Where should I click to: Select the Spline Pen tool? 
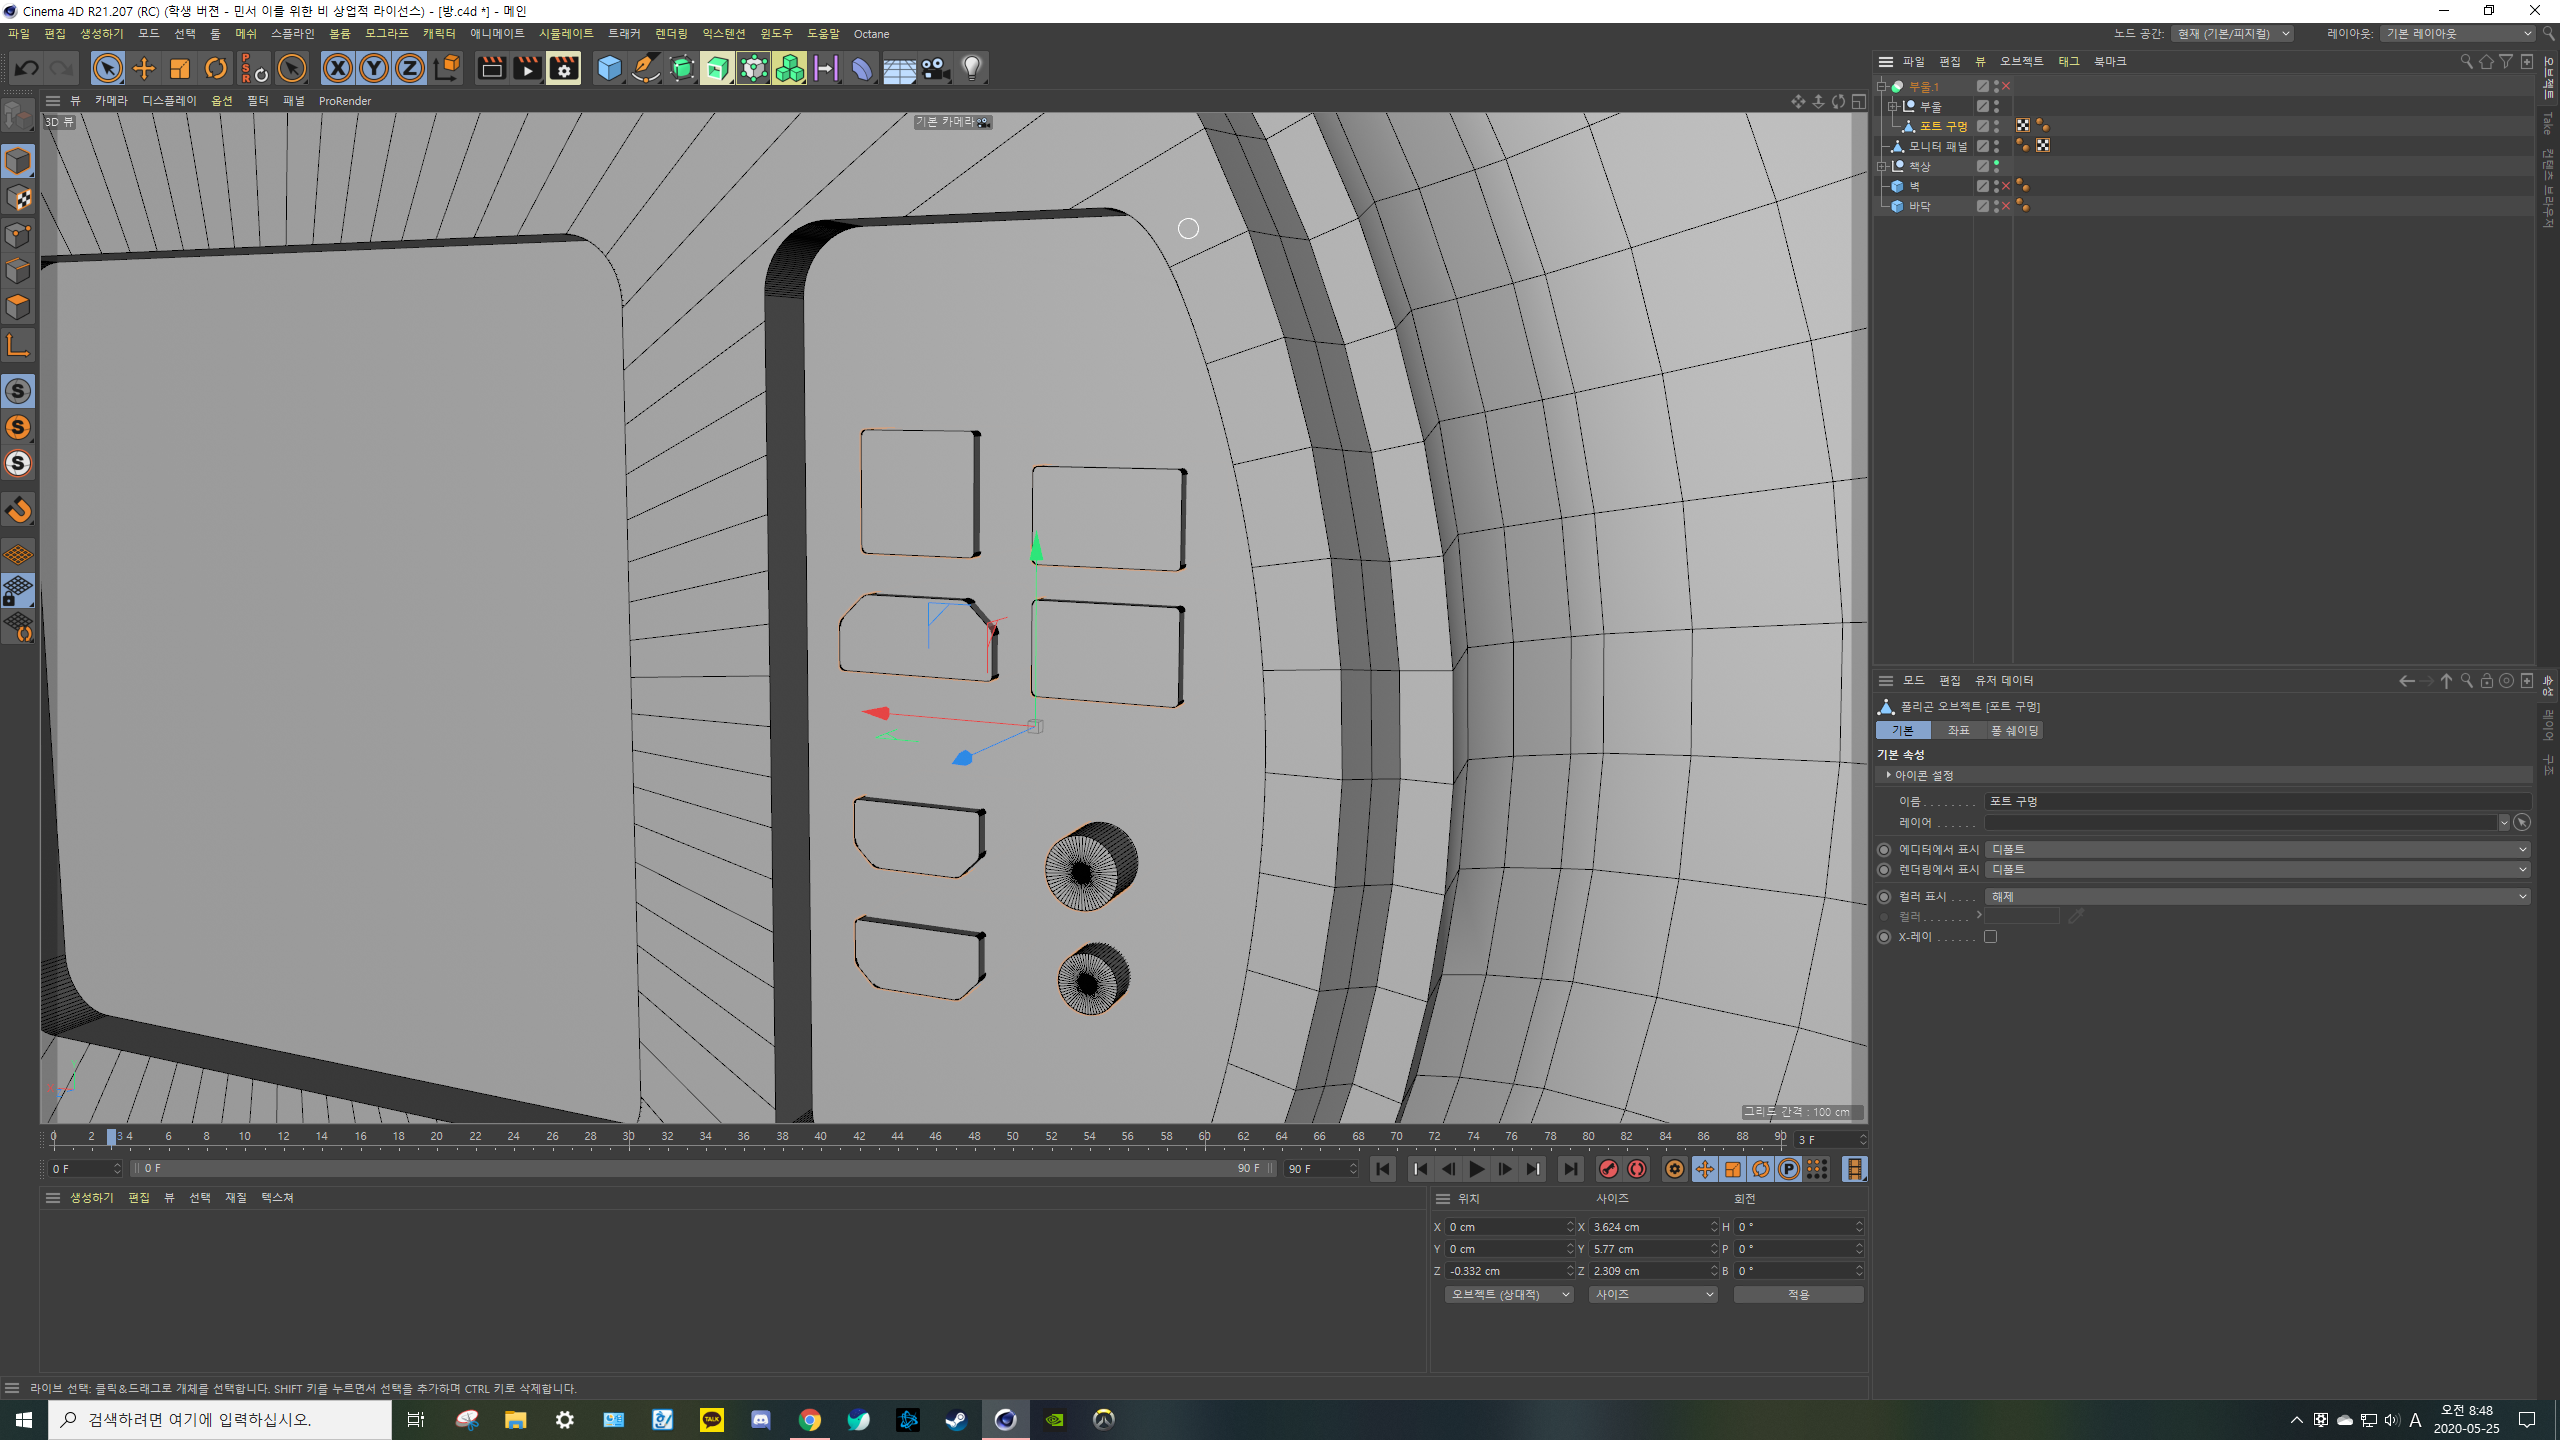coord(646,68)
